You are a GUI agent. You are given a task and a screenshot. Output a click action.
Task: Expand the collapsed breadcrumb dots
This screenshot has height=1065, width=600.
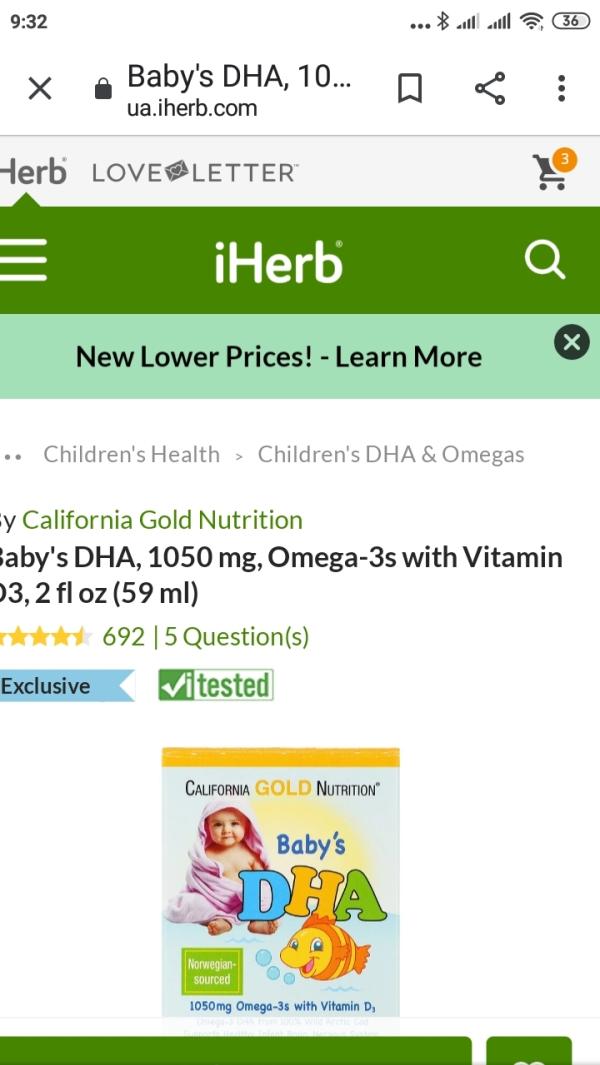point(13,456)
